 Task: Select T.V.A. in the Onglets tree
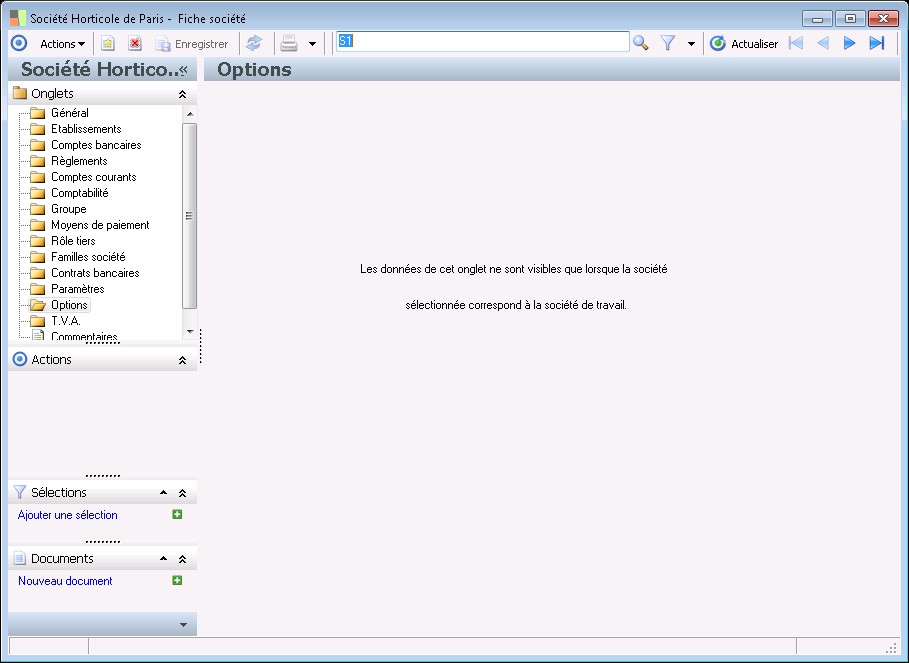point(65,321)
